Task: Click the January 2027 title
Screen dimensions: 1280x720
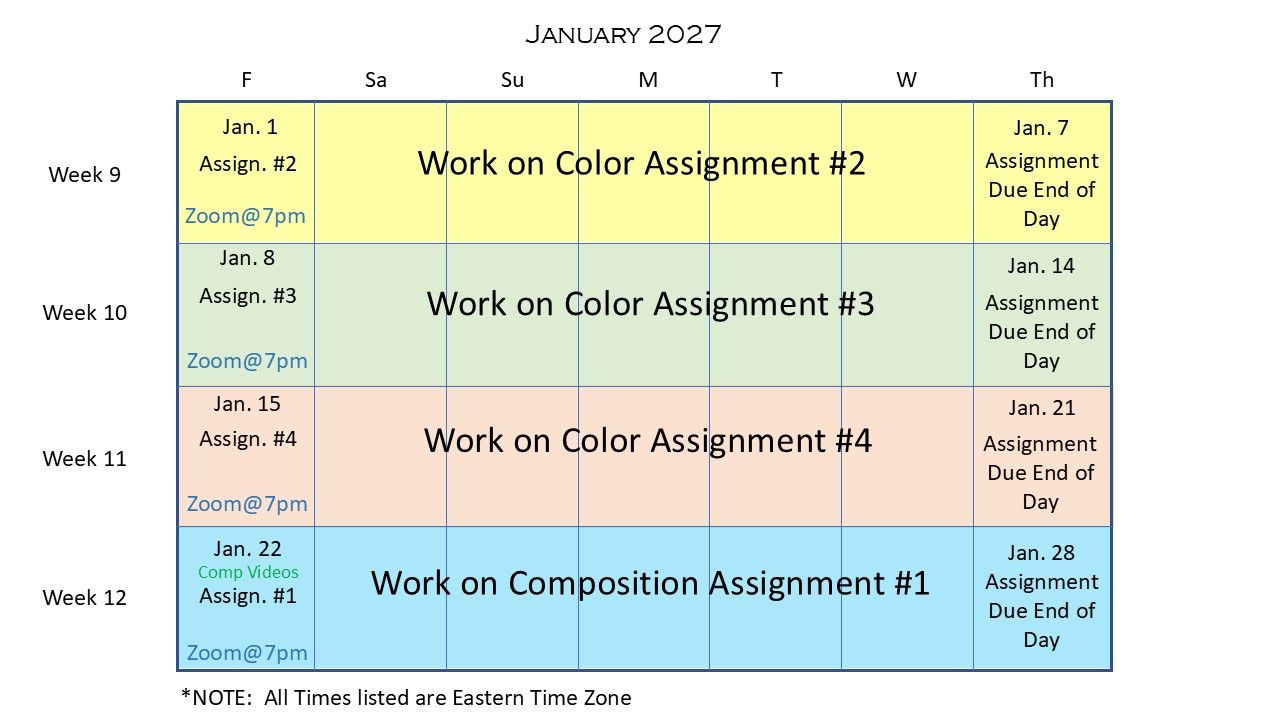Action: [x=623, y=34]
